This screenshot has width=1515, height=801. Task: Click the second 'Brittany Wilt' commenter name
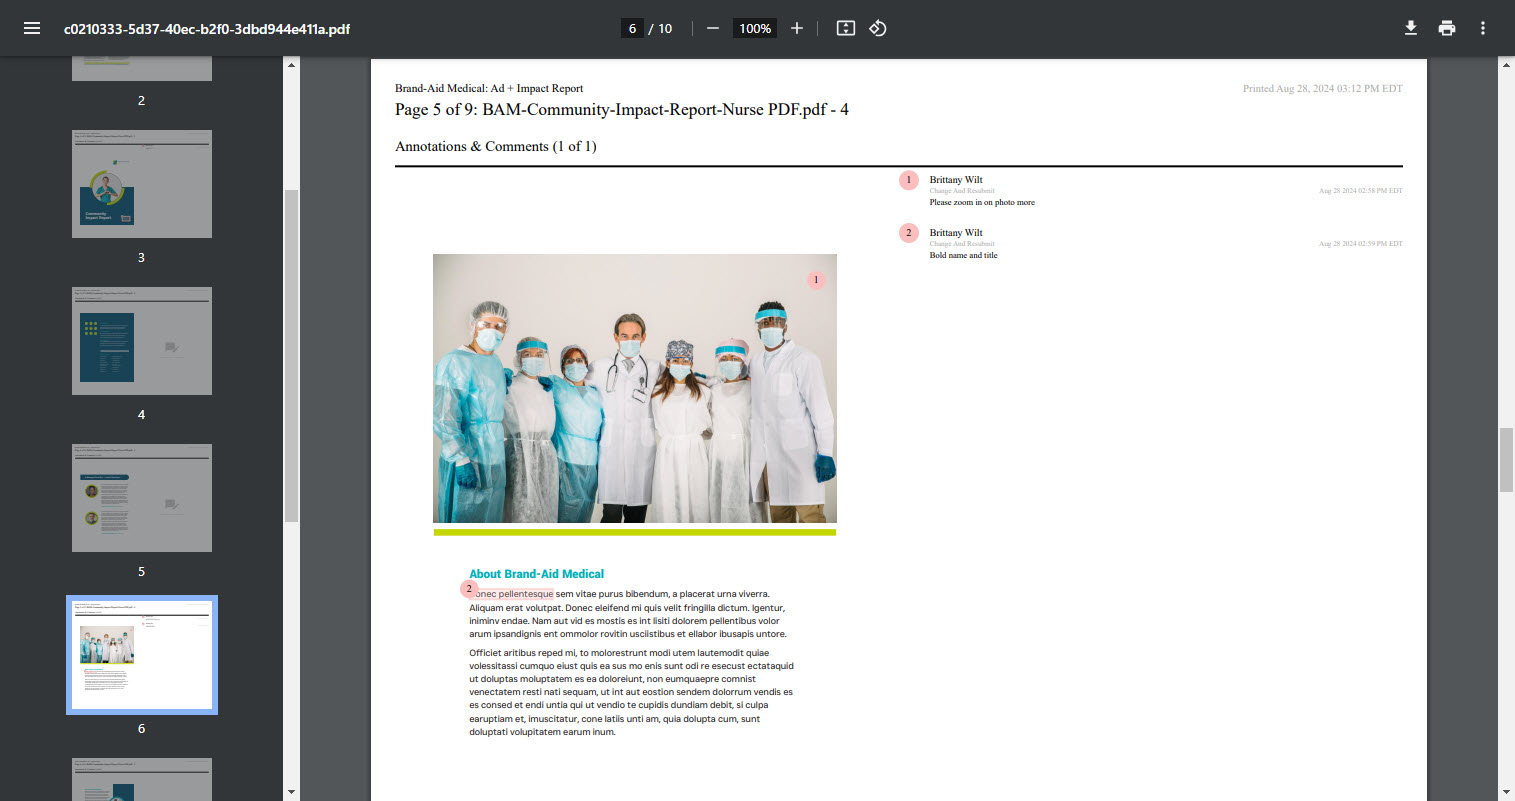[x=956, y=233]
